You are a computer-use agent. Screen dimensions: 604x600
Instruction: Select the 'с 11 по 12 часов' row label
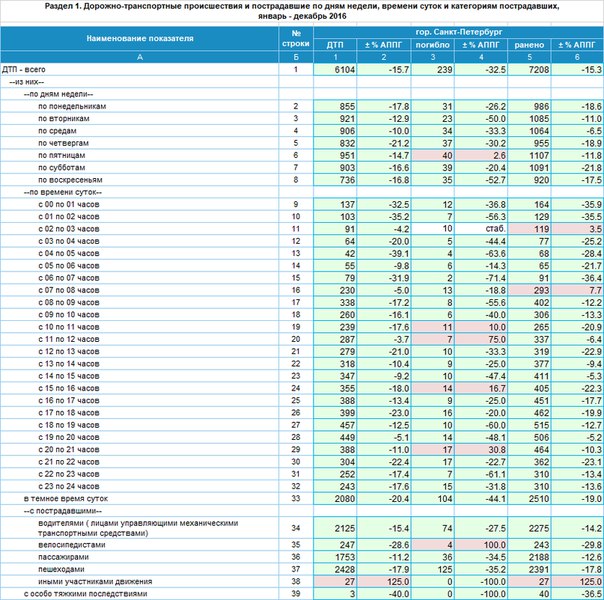[69, 340]
